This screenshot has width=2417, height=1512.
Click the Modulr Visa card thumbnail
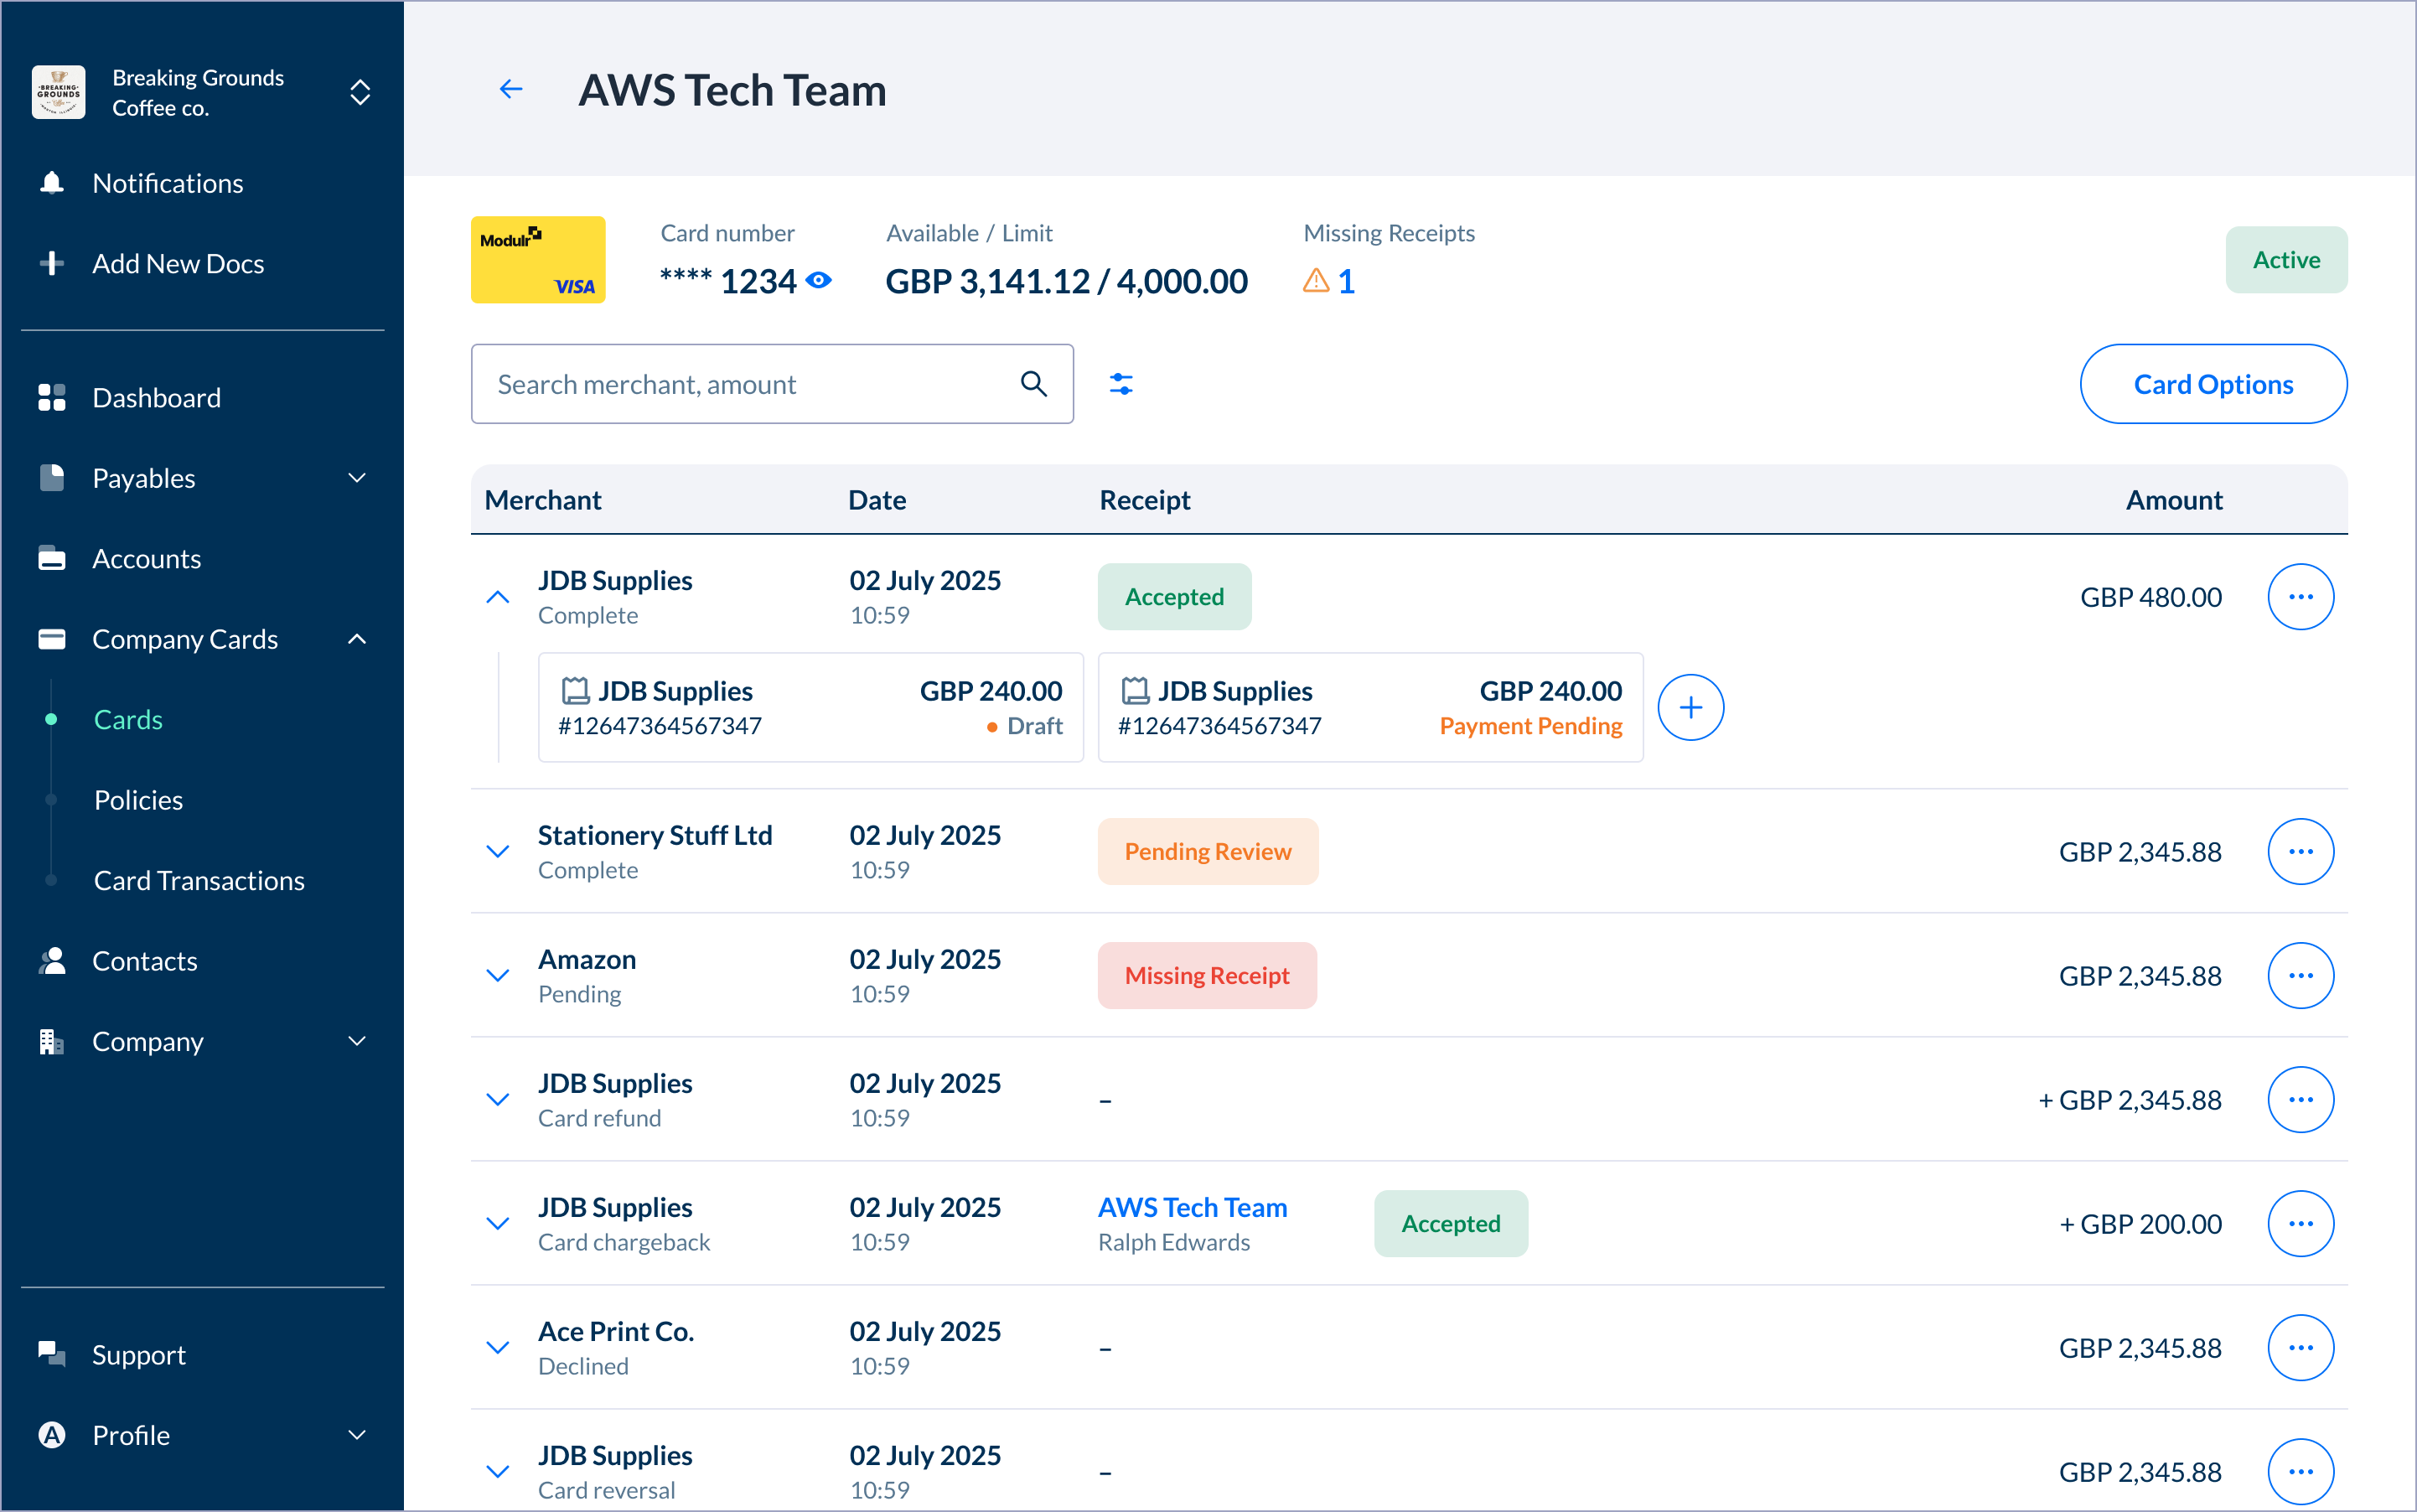pos(538,260)
